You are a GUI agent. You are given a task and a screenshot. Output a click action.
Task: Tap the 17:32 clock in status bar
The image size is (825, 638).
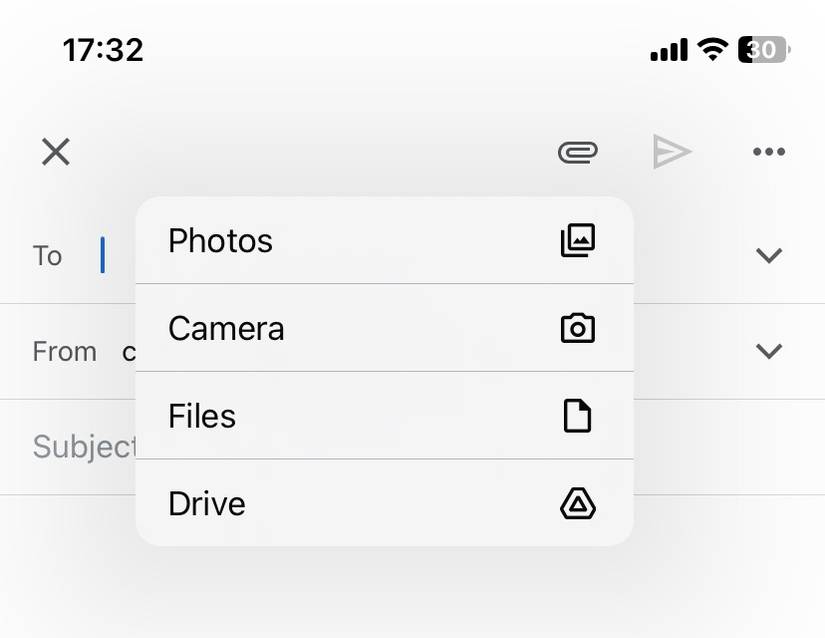tap(103, 50)
